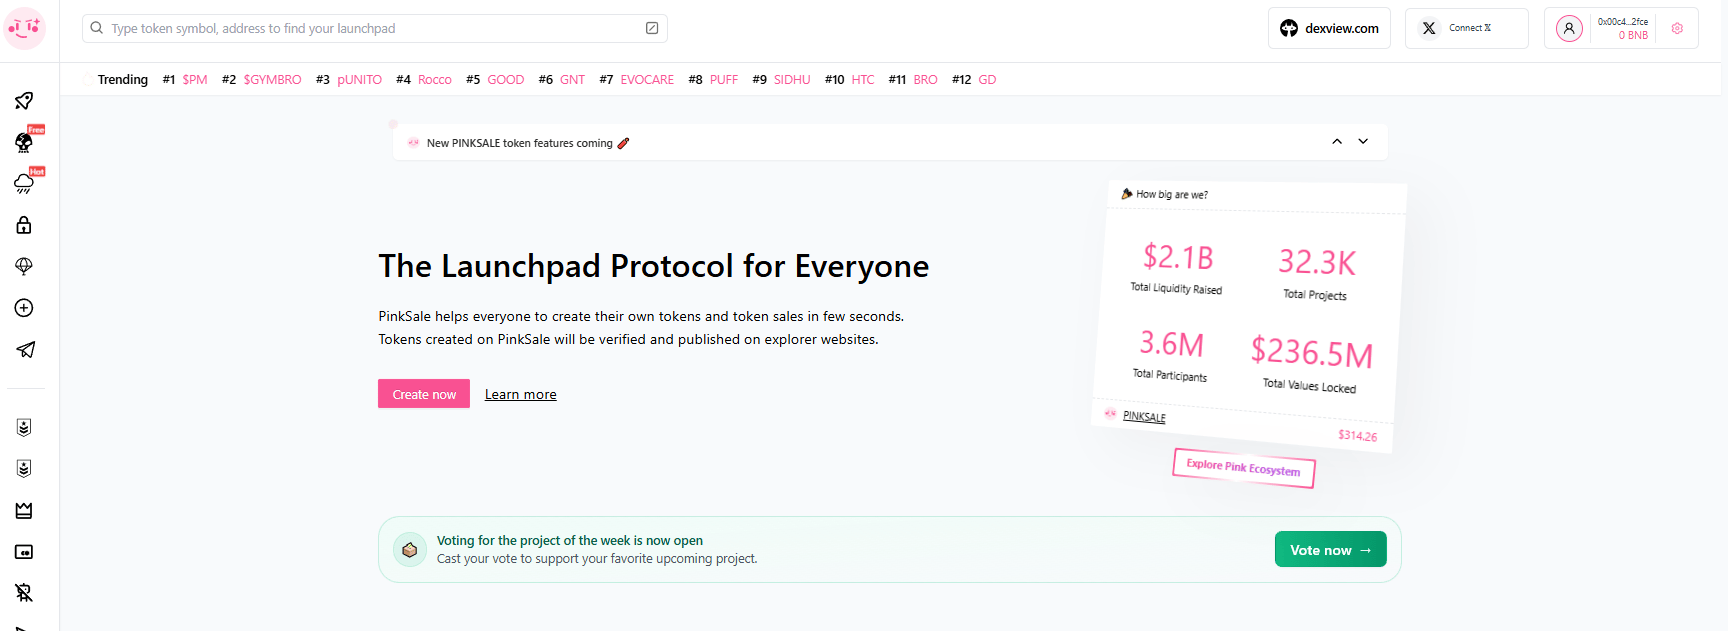The width and height of the screenshot is (1728, 631).
Task: Open the skull icon with Free badge
Action: pyautogui.click(x=24, y=142)
